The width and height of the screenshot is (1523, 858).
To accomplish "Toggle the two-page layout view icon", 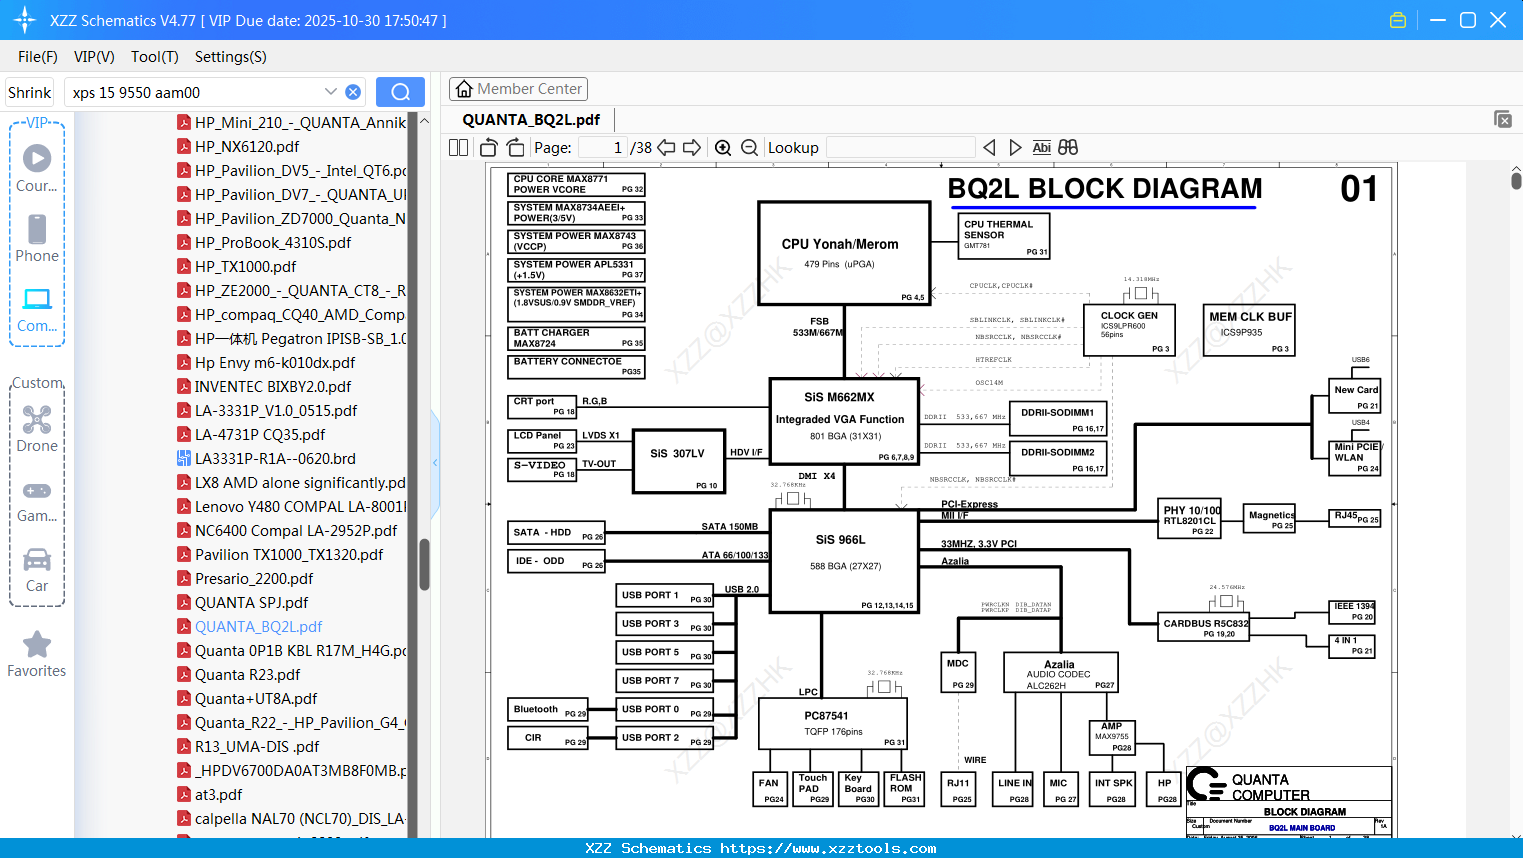I will (x=458, y=147).
